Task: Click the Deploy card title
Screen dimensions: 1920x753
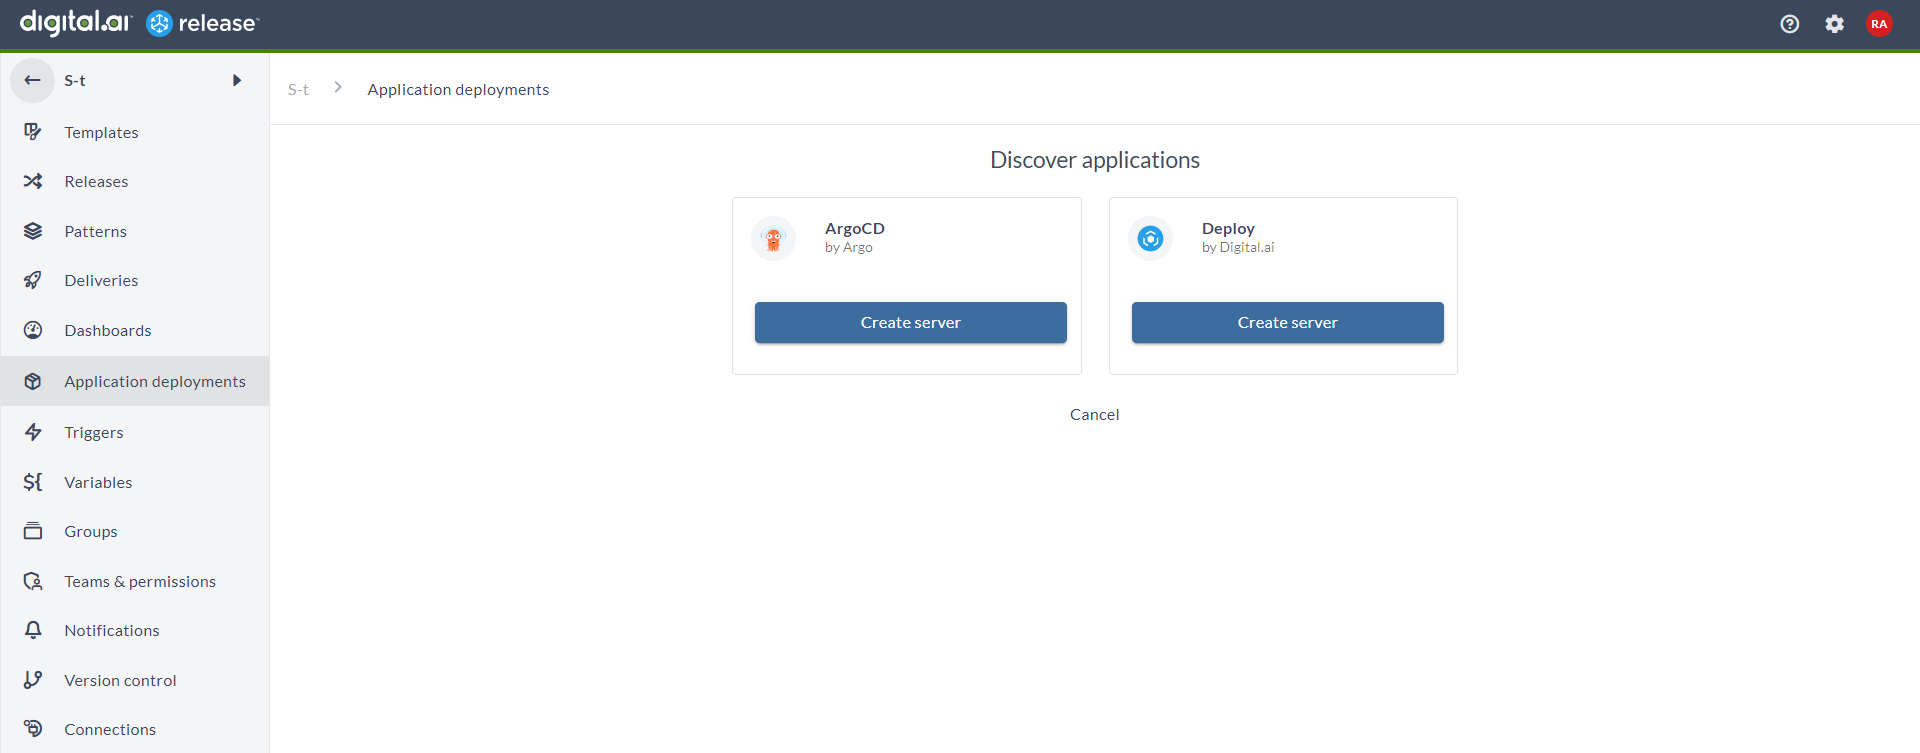Action: pos(1228,228)
